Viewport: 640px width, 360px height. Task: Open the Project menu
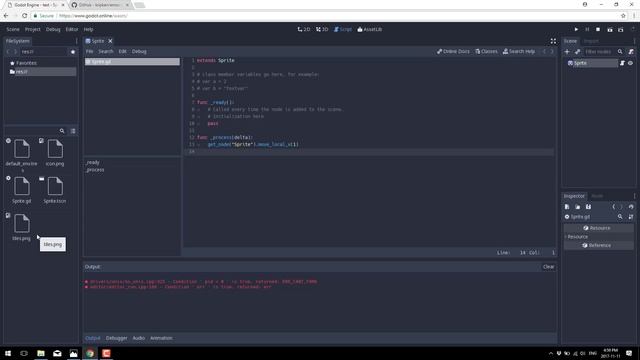click(x=33, y=29)
